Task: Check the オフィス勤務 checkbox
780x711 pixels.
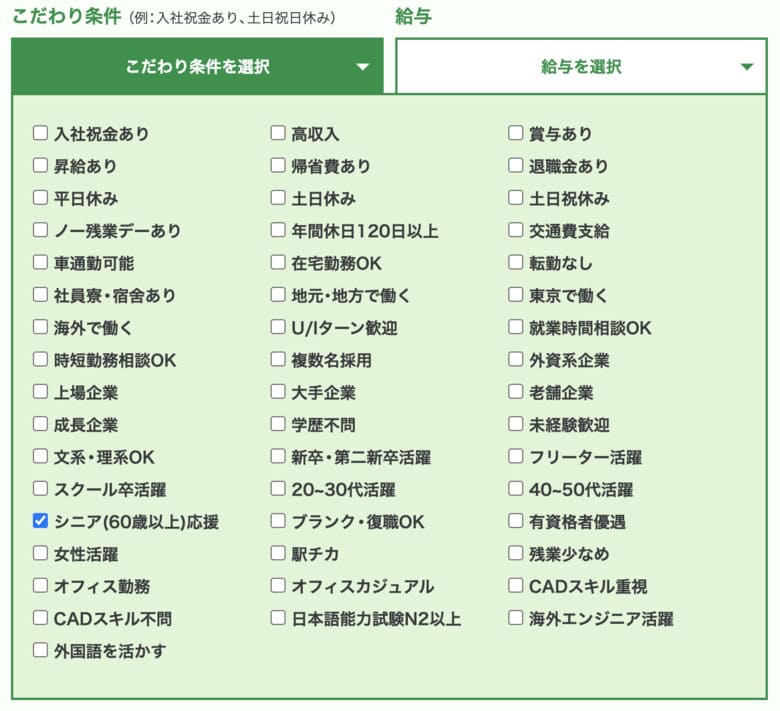Action: pos(40,586)
